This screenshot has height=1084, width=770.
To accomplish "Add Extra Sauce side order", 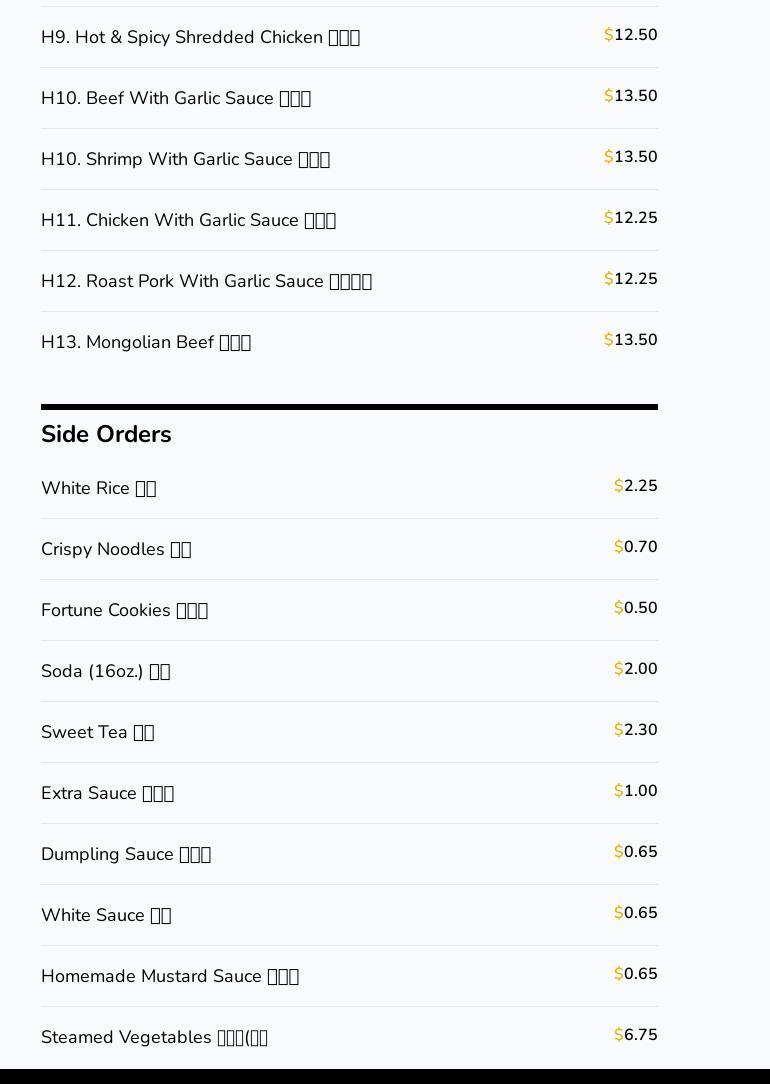I will (107, 793).
